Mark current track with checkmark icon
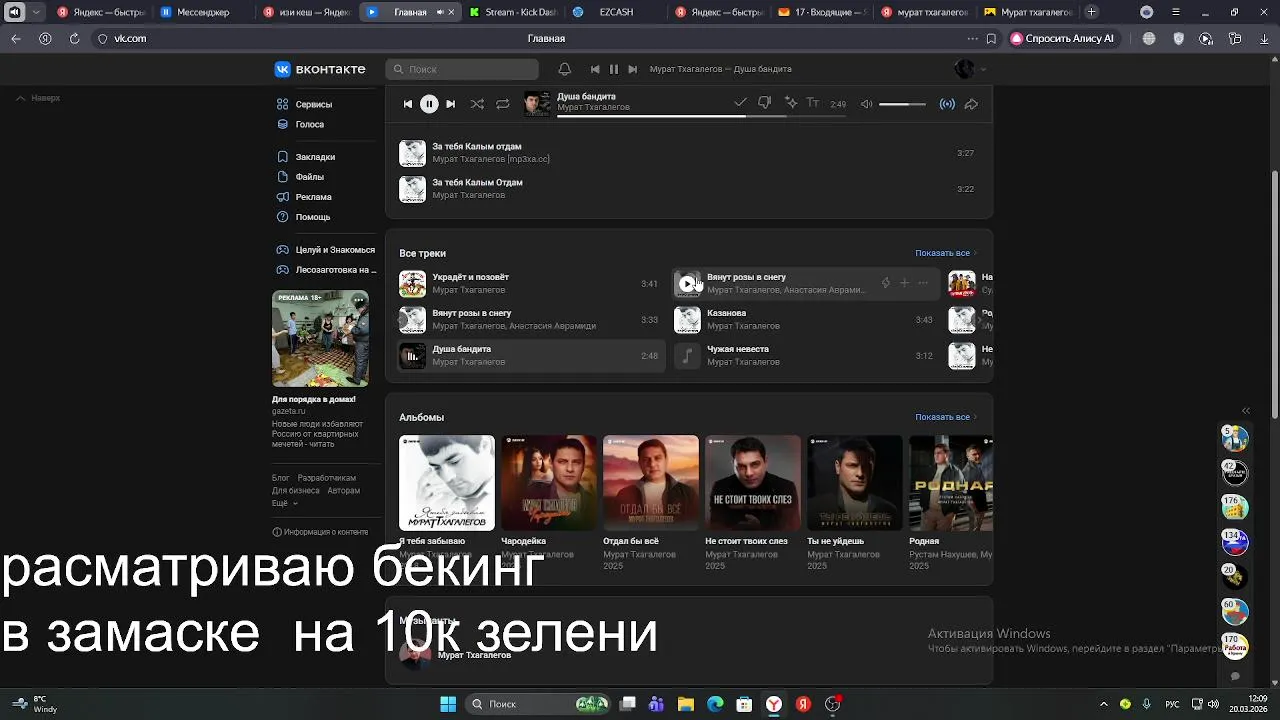 pyautogui.click(x=740, y=103)
